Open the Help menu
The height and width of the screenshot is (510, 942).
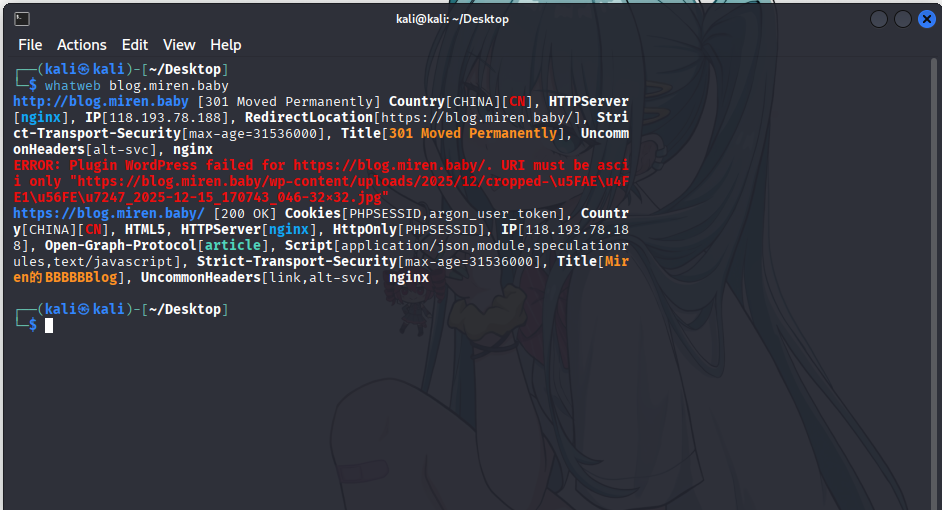(225, 45)
